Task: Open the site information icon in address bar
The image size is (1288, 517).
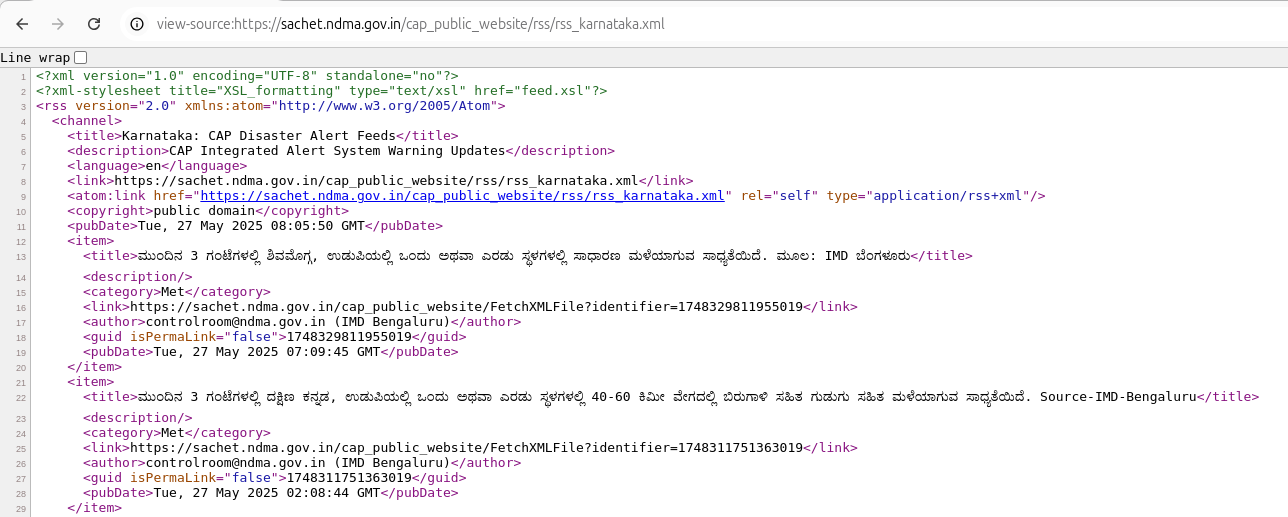Action: (137, 23)
